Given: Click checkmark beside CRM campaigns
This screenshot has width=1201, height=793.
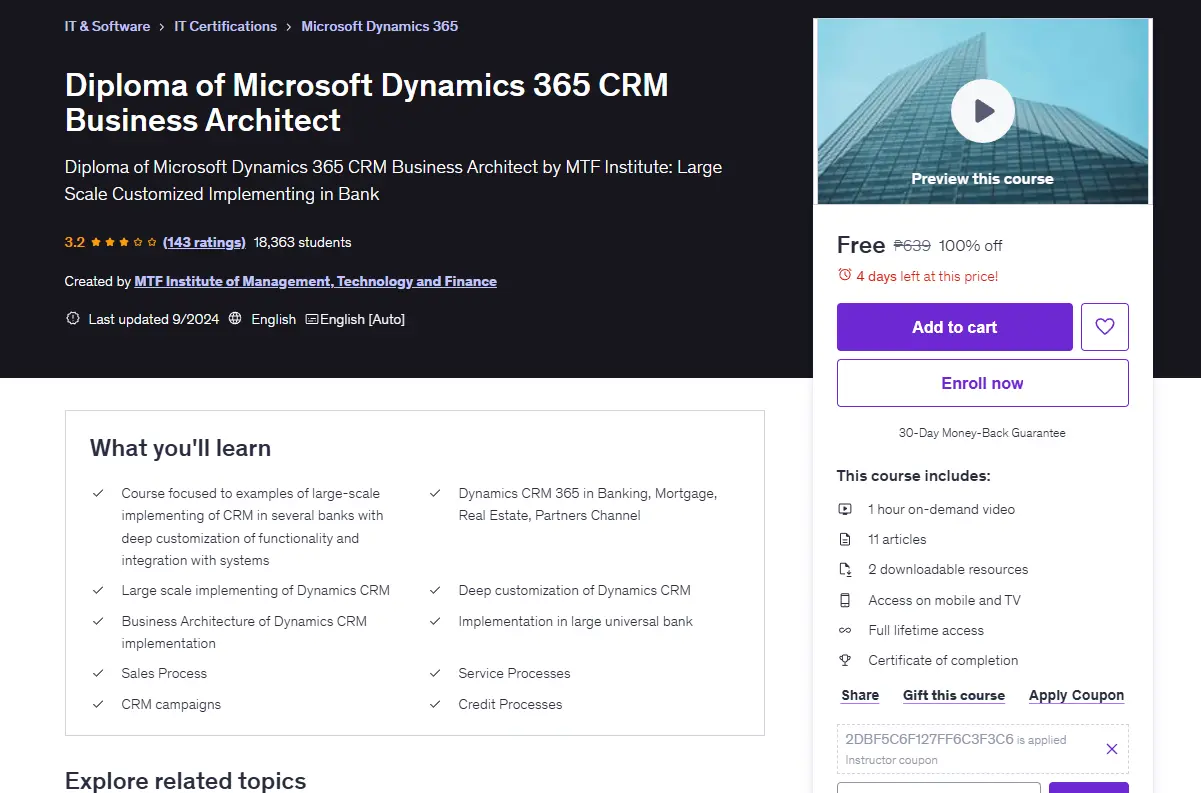Looking at the screenshot, I should tap(98, 704).
